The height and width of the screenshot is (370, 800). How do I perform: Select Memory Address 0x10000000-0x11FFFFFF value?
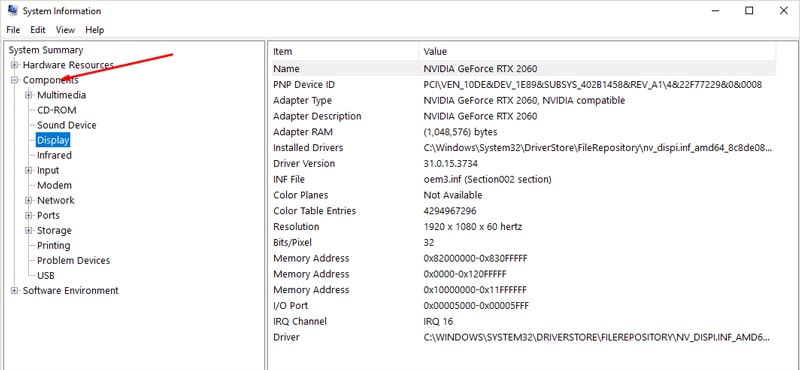point(476,290)
